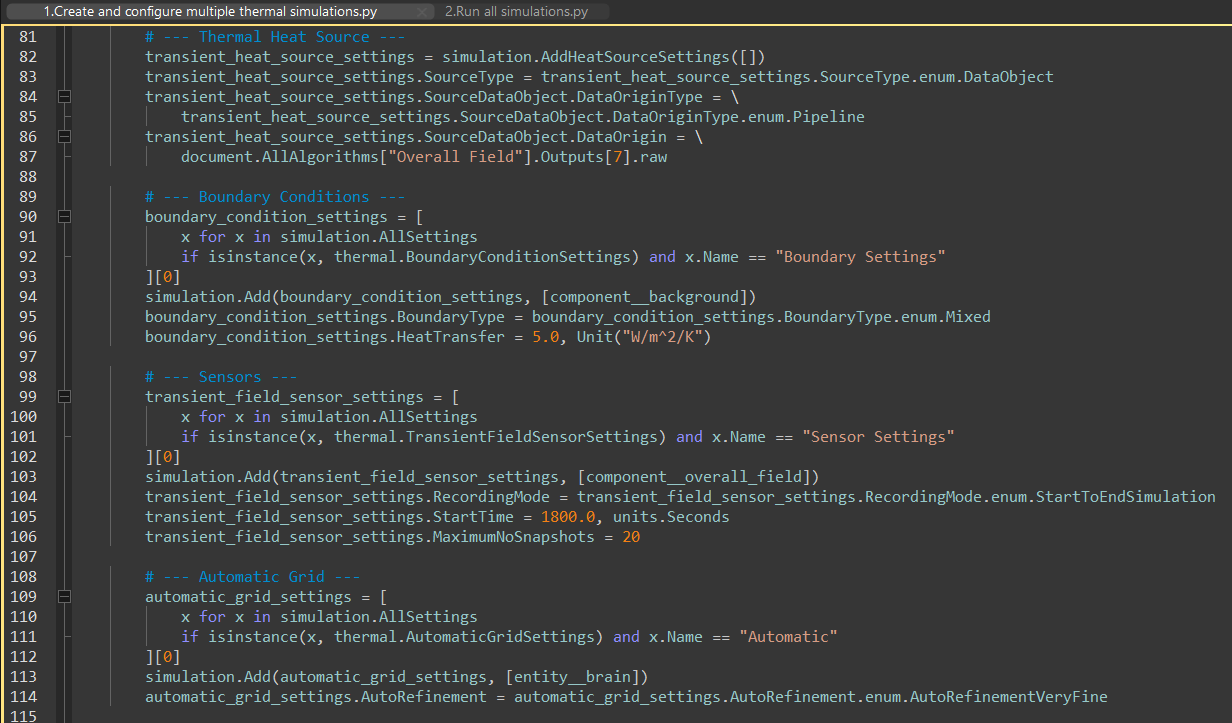
Task: Collapse the boundary_condition_settings list at line 90
Action: coord(65,217)
